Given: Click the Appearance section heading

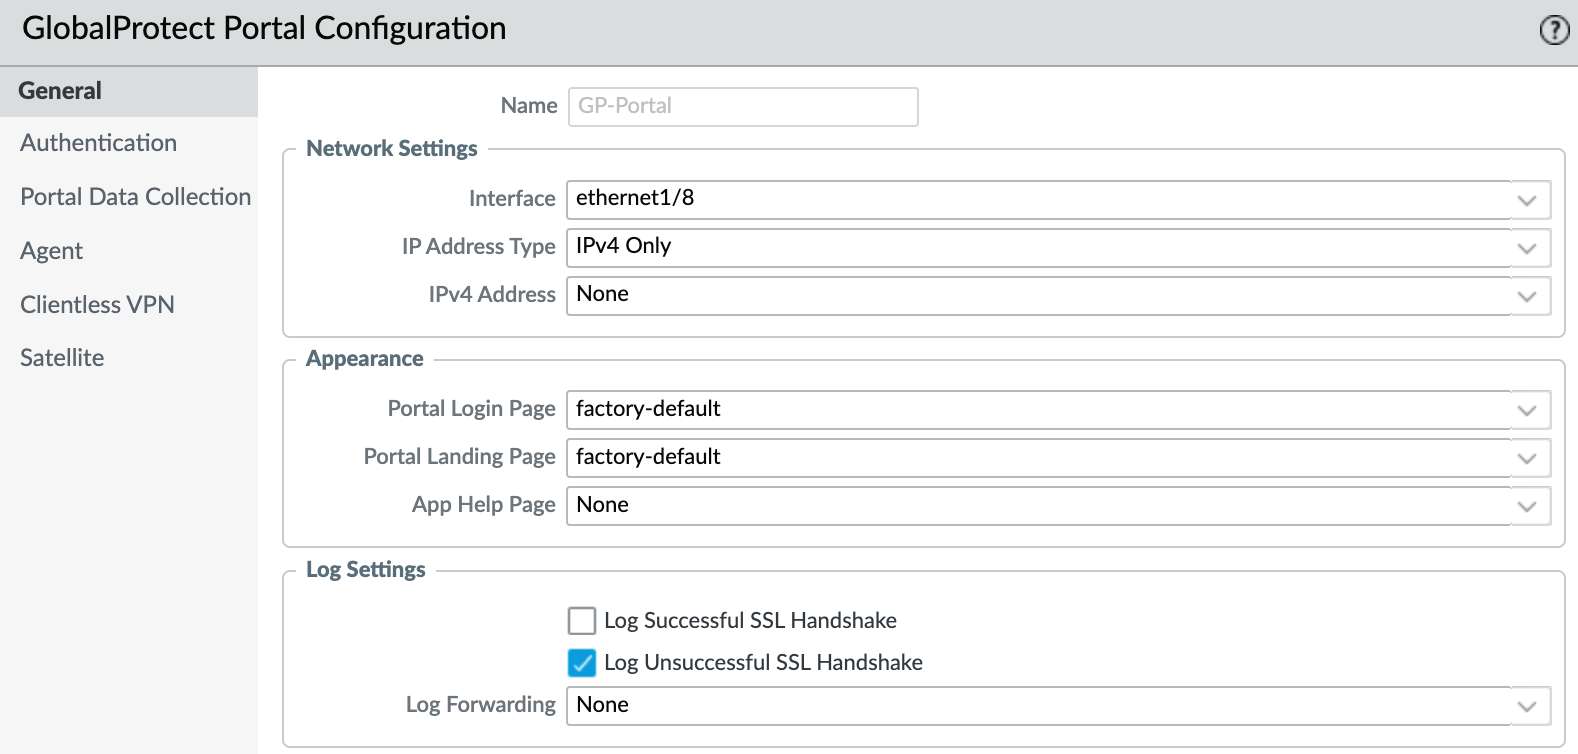Looking at the screenshot, I should pos(365,359).
